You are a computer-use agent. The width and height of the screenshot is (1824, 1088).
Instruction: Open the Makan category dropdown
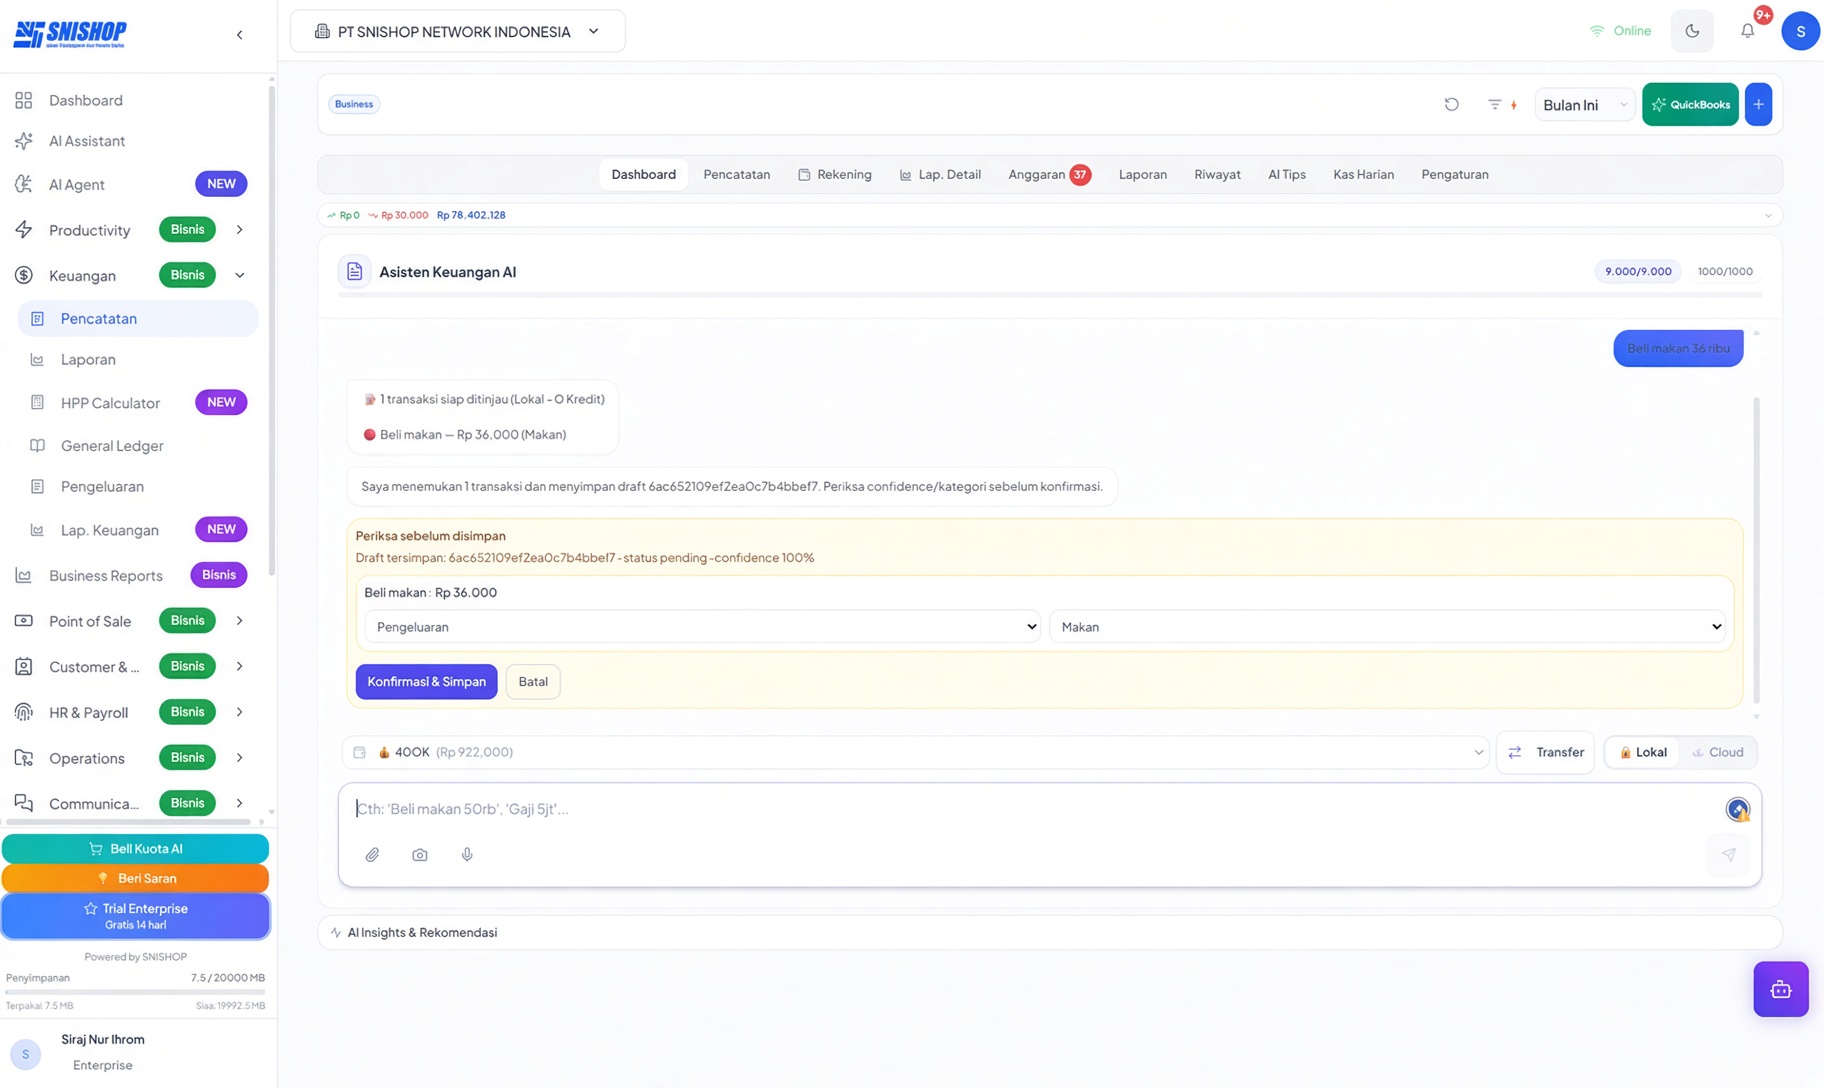pos(1387,627)
